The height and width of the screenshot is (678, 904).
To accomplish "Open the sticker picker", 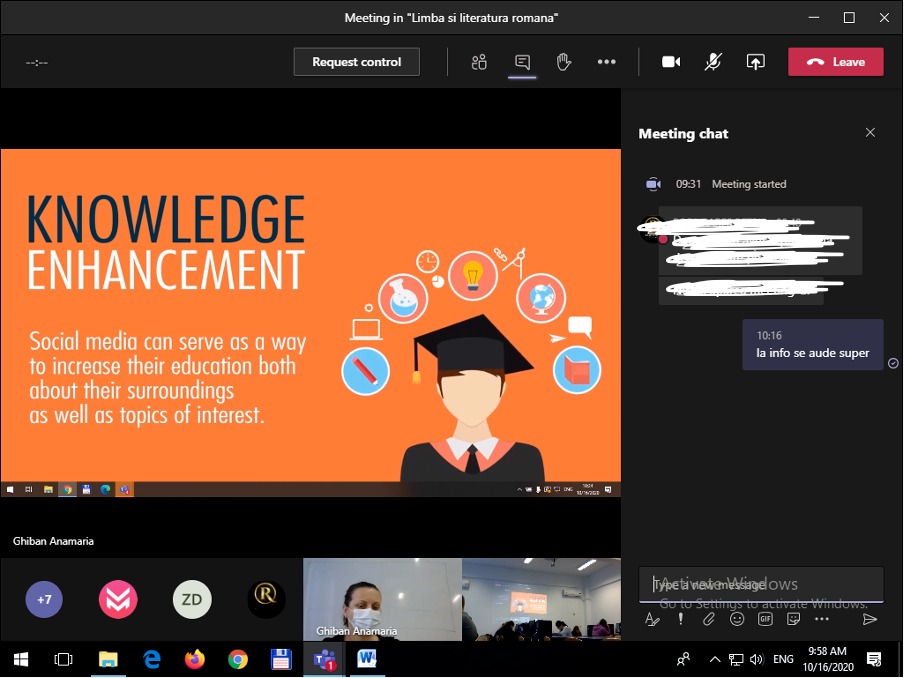I will 794,619.
